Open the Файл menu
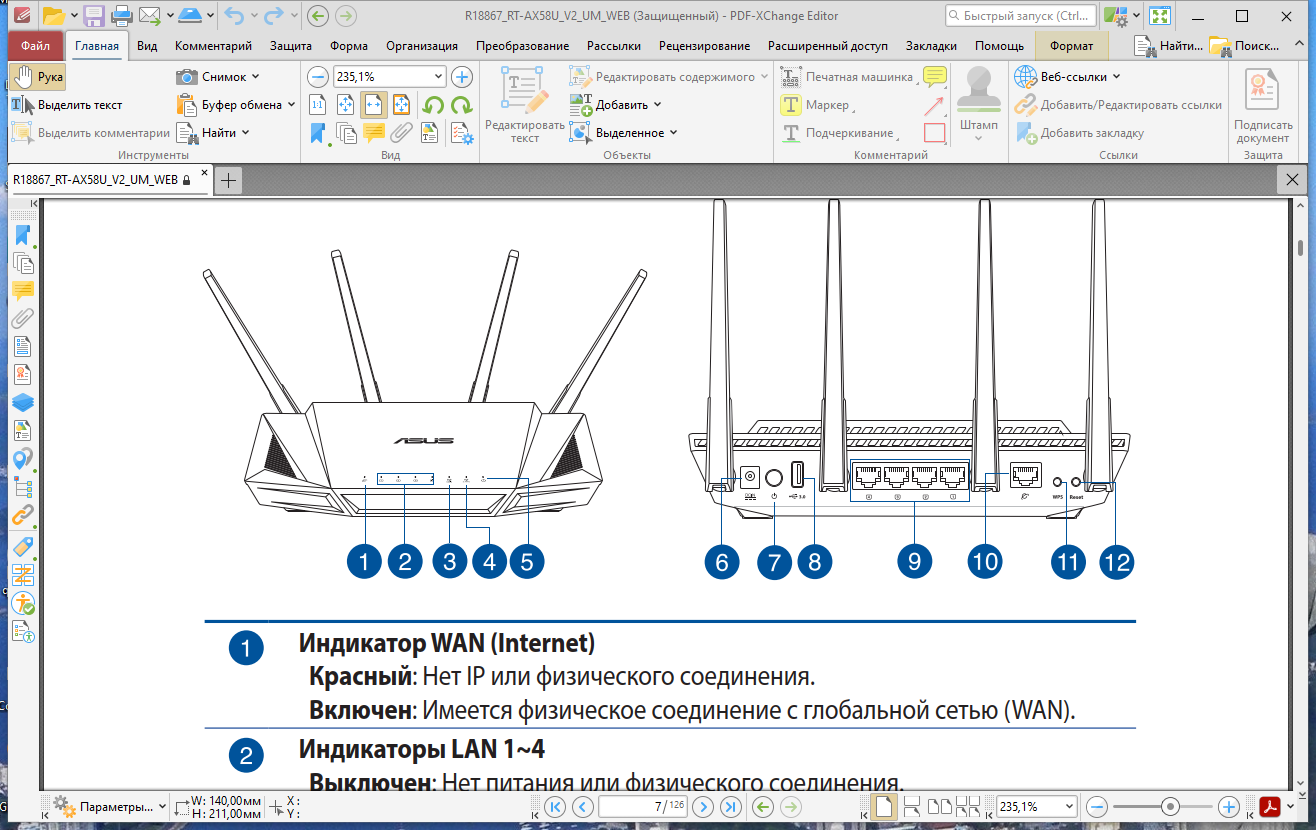Viewport: 1316px width, 830px height. pos(35,46)
